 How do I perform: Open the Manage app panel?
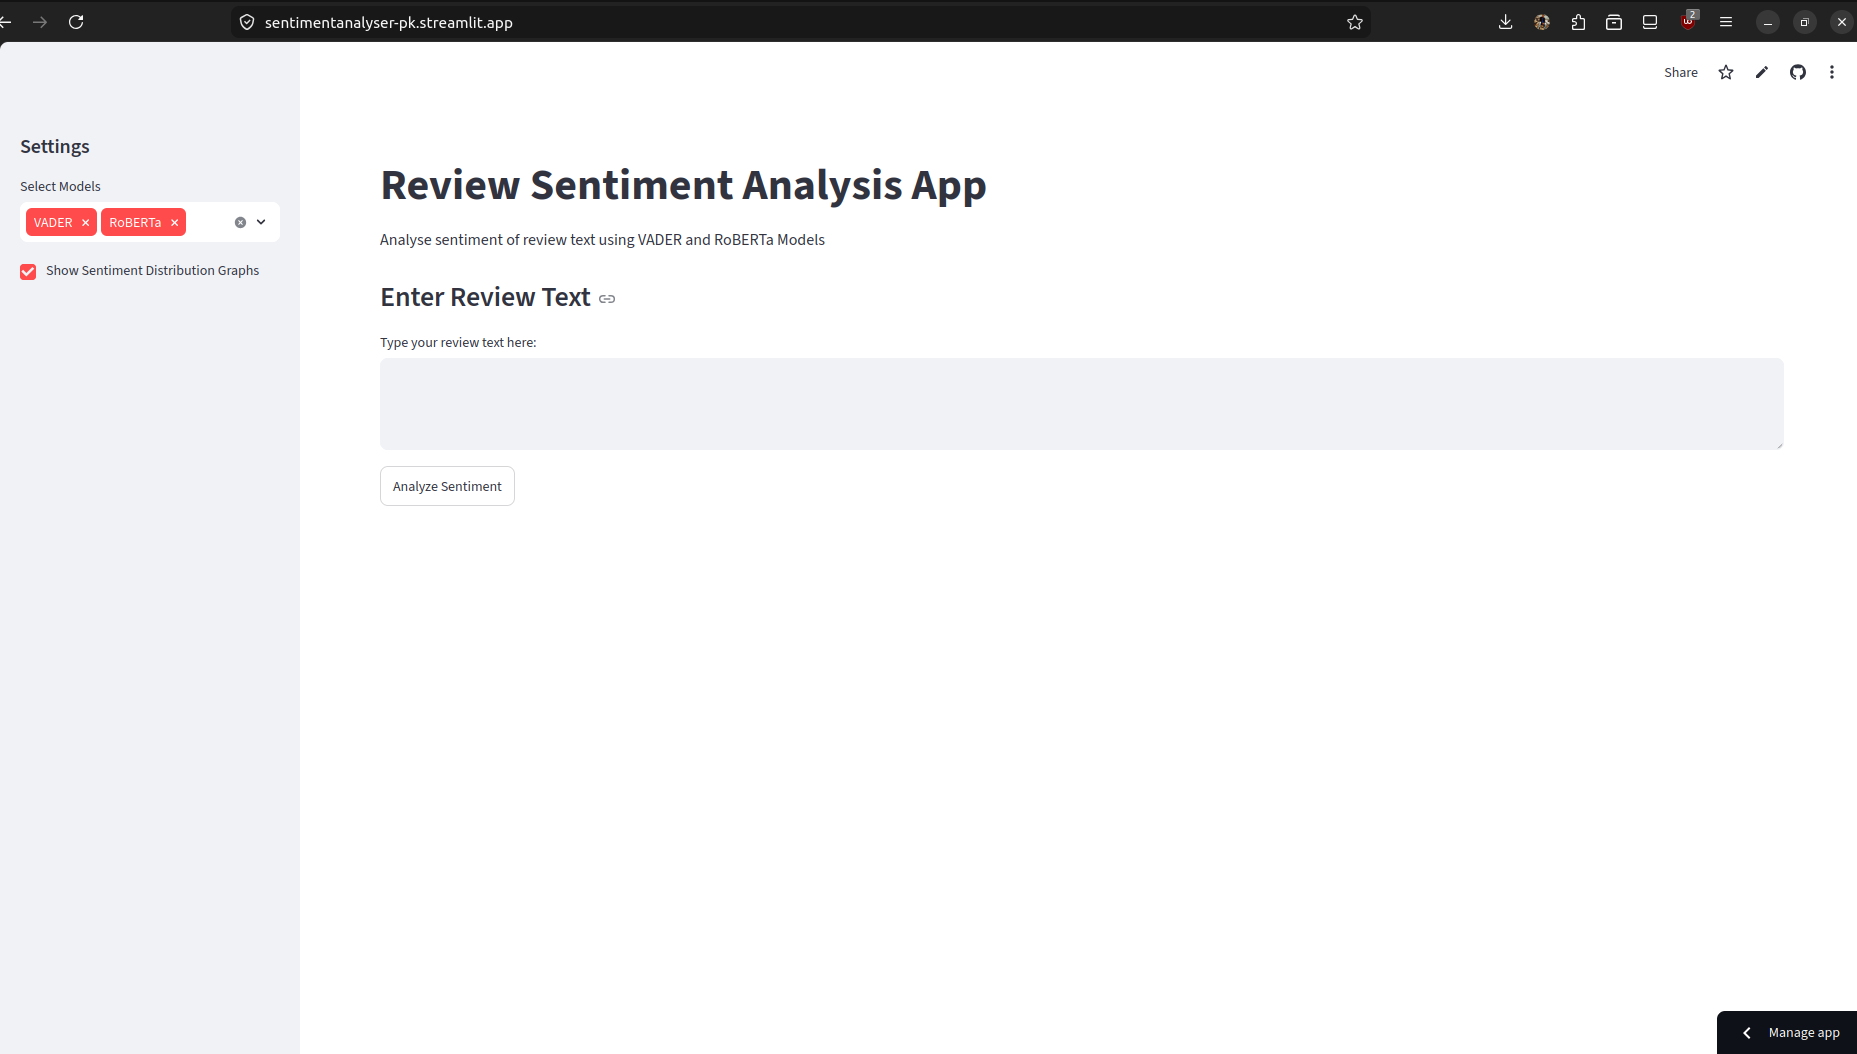point(1787,1033)
